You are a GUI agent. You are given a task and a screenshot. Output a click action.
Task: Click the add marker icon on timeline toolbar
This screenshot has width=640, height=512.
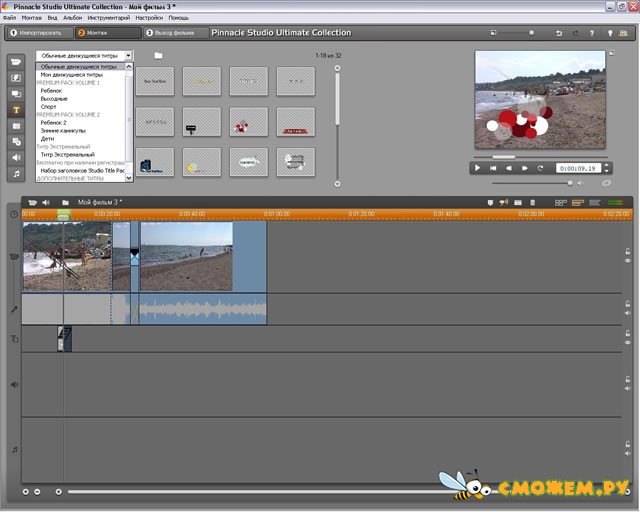[490, 203]
